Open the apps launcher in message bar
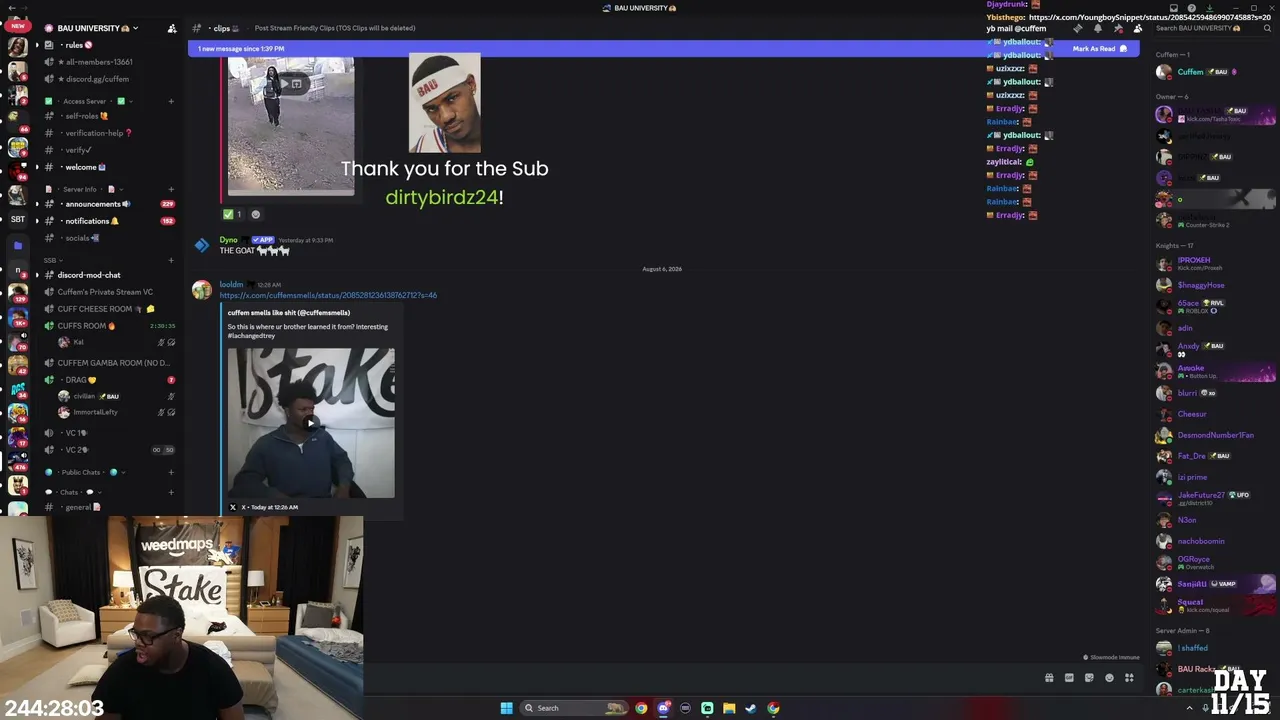The height and width of the screenshot is (720, 1280). (x=1129, y=678)
